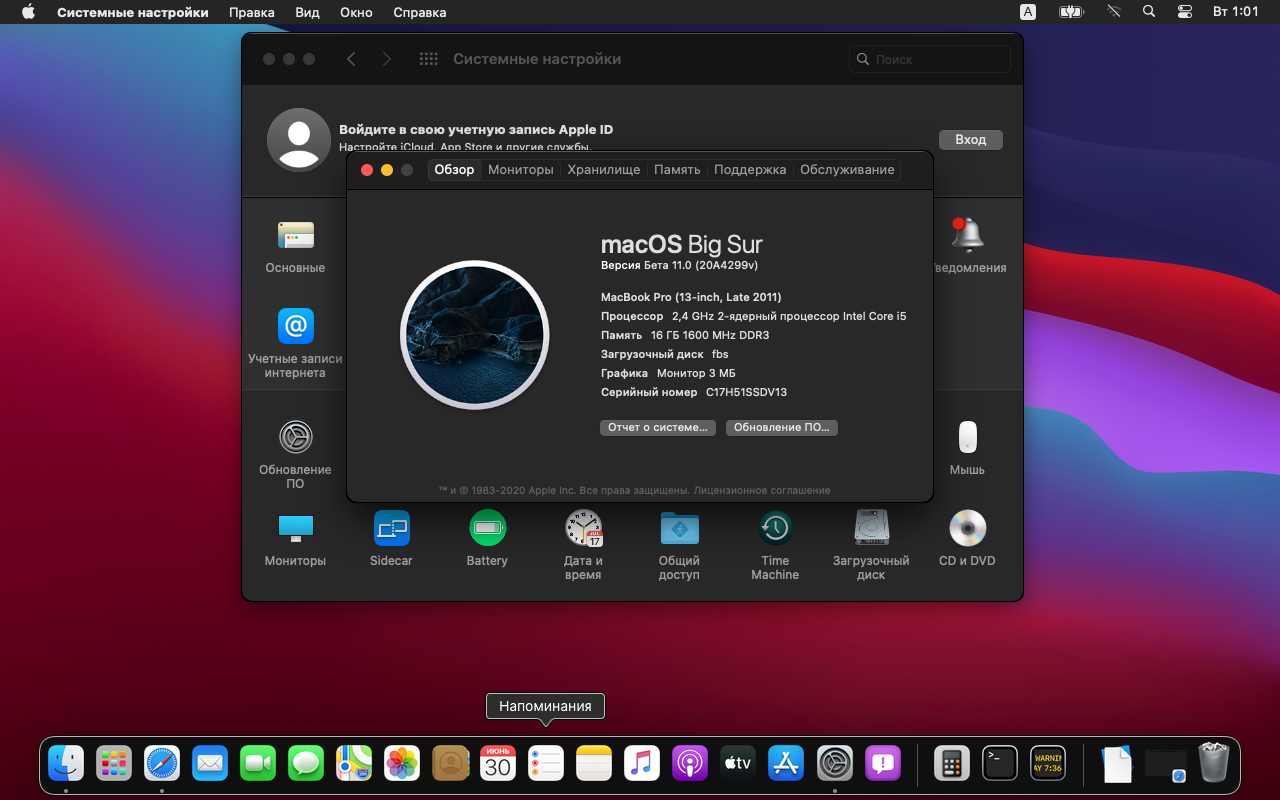Open Calendar showing June 30
The image size is (1280, 800).
498,764
